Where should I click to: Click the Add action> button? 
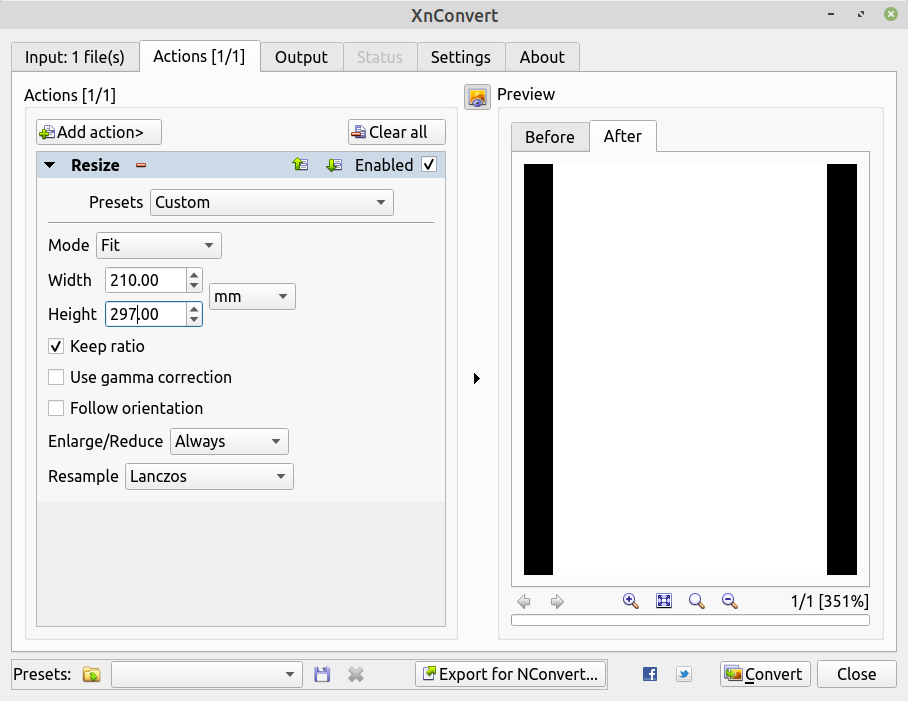[x=99, y=132]
